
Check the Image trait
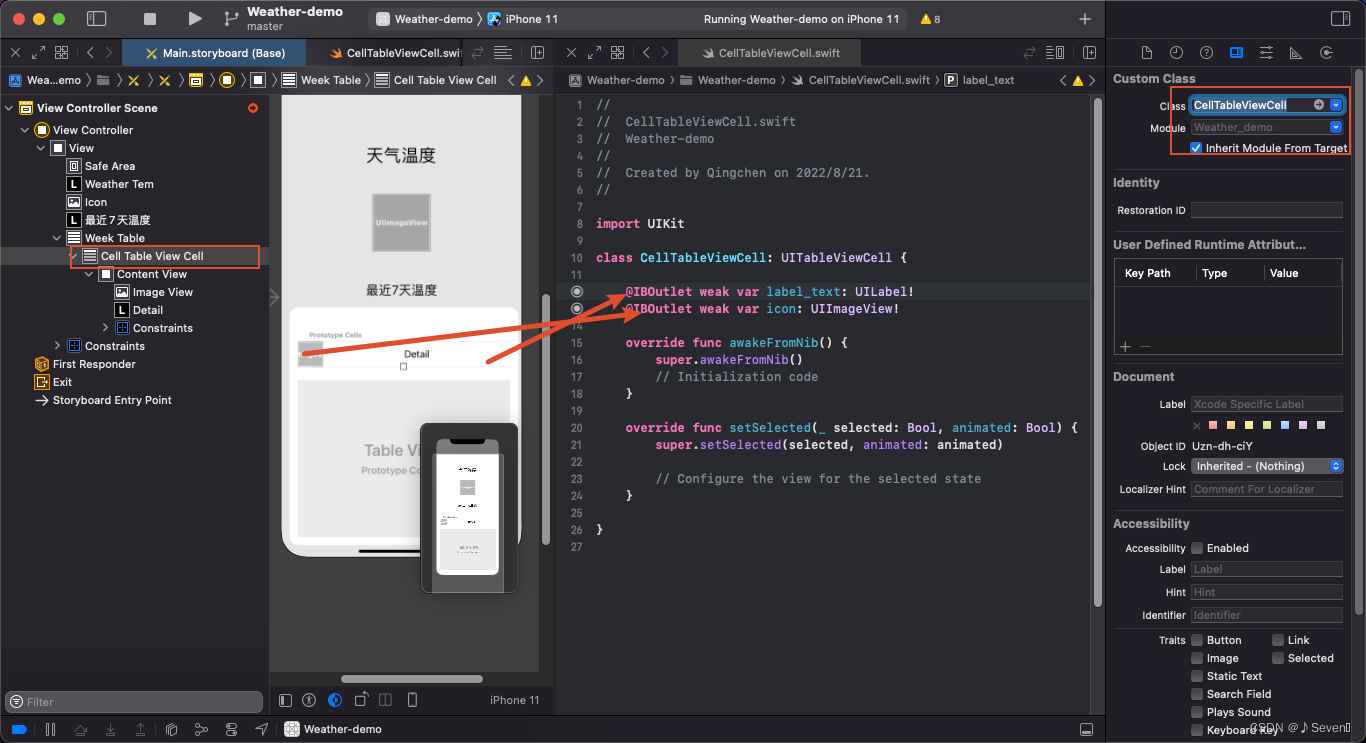[1197, 658]
